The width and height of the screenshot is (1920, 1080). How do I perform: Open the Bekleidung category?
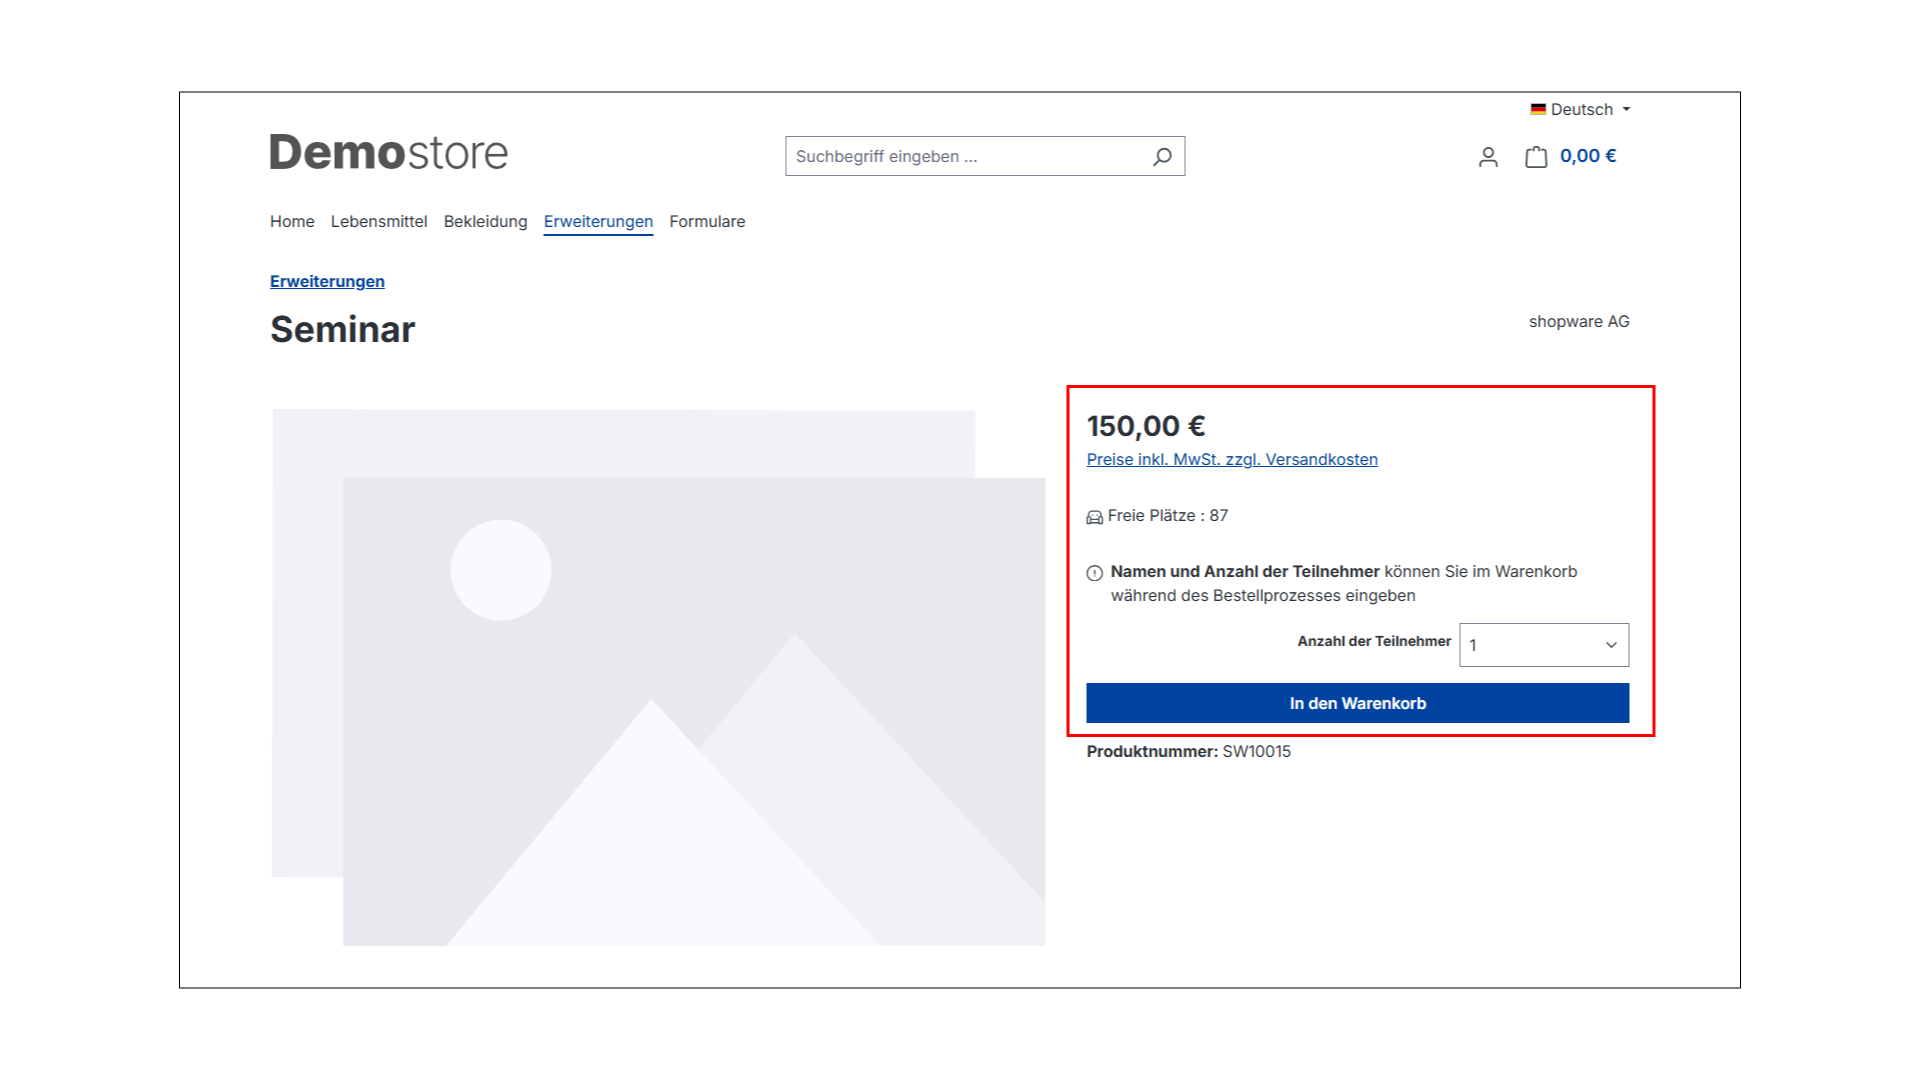click(x=485, y=222)
